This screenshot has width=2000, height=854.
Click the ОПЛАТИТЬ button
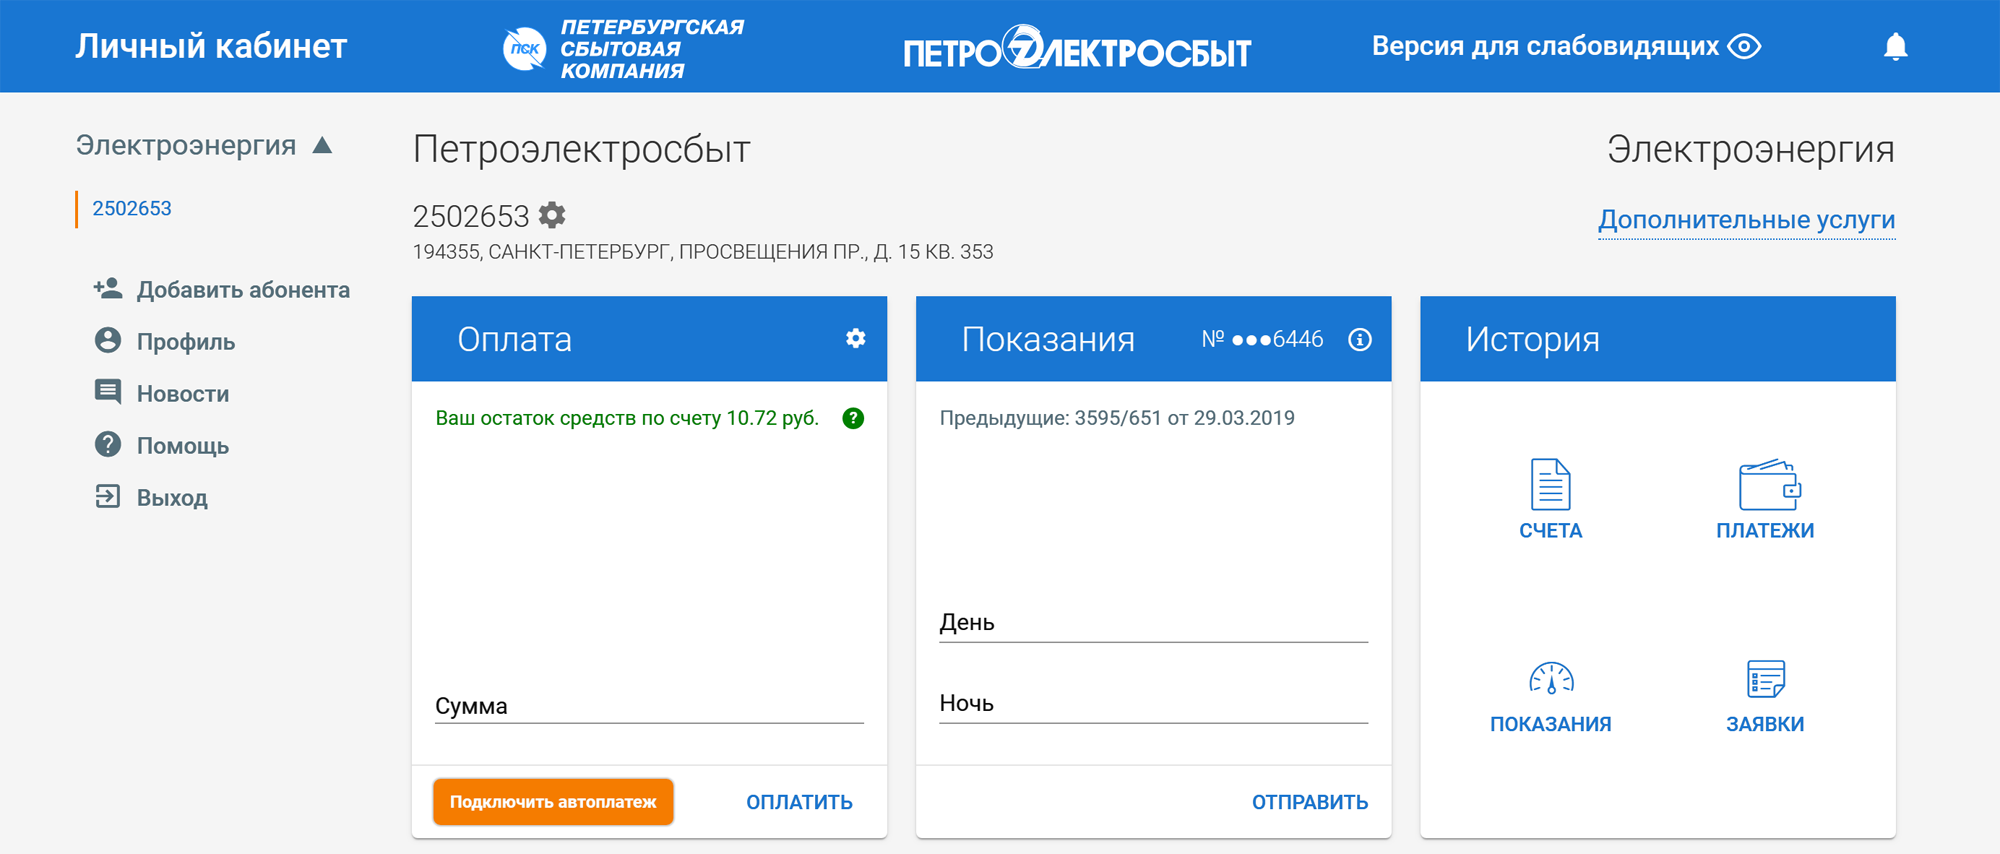tap(799, 802)
